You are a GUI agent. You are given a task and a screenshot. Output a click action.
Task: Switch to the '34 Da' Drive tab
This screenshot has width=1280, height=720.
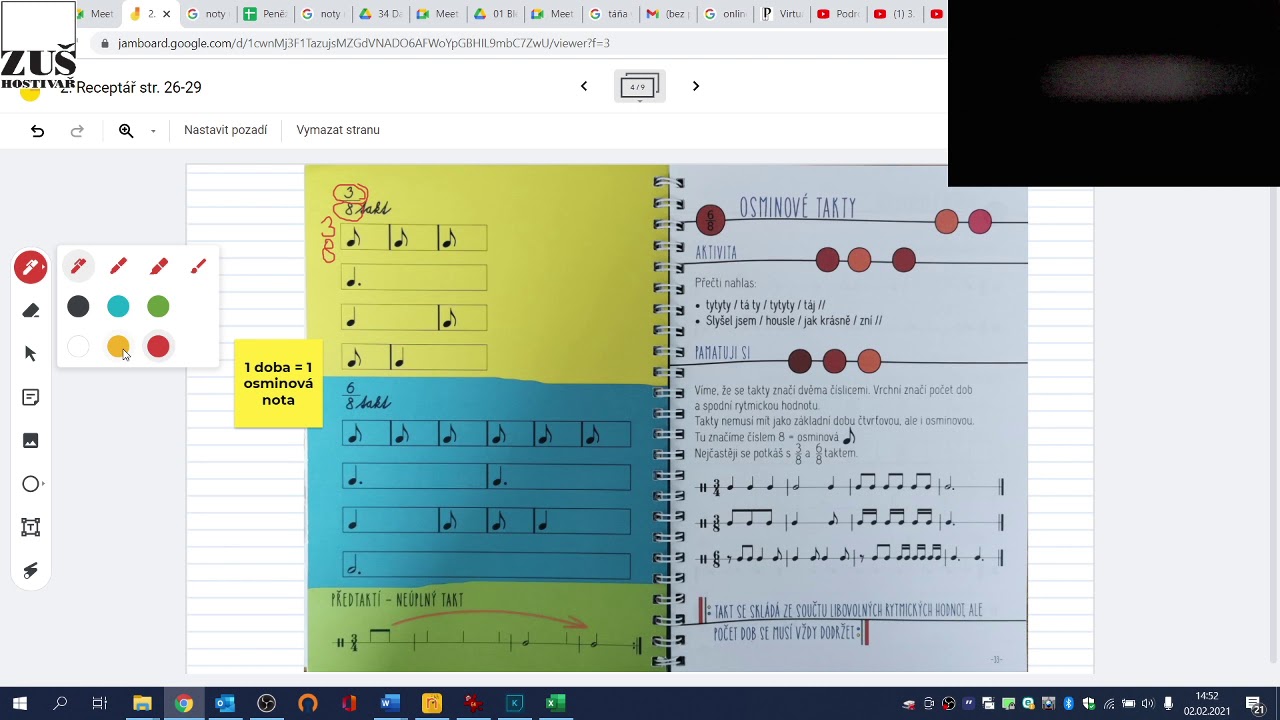pos(381,14)
